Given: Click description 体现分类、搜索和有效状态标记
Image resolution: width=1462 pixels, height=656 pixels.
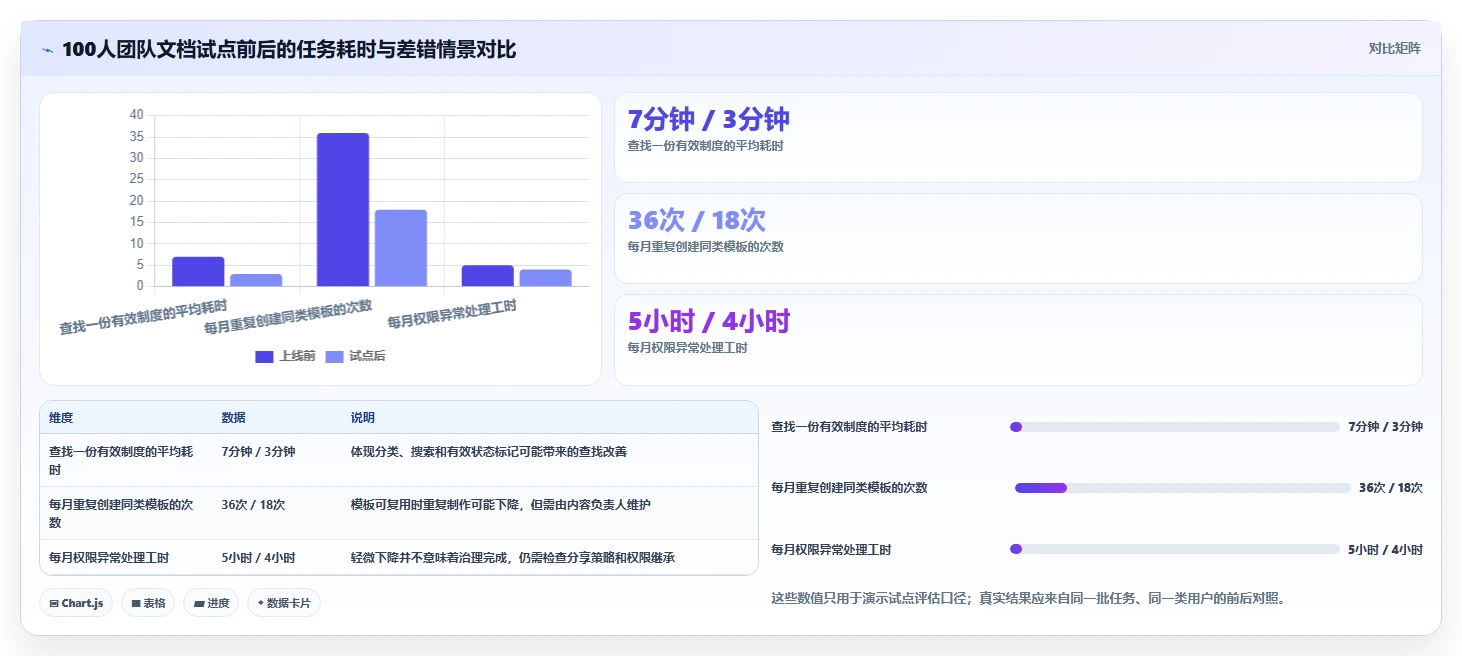Looking at the screenshot, I should point(489,452).
